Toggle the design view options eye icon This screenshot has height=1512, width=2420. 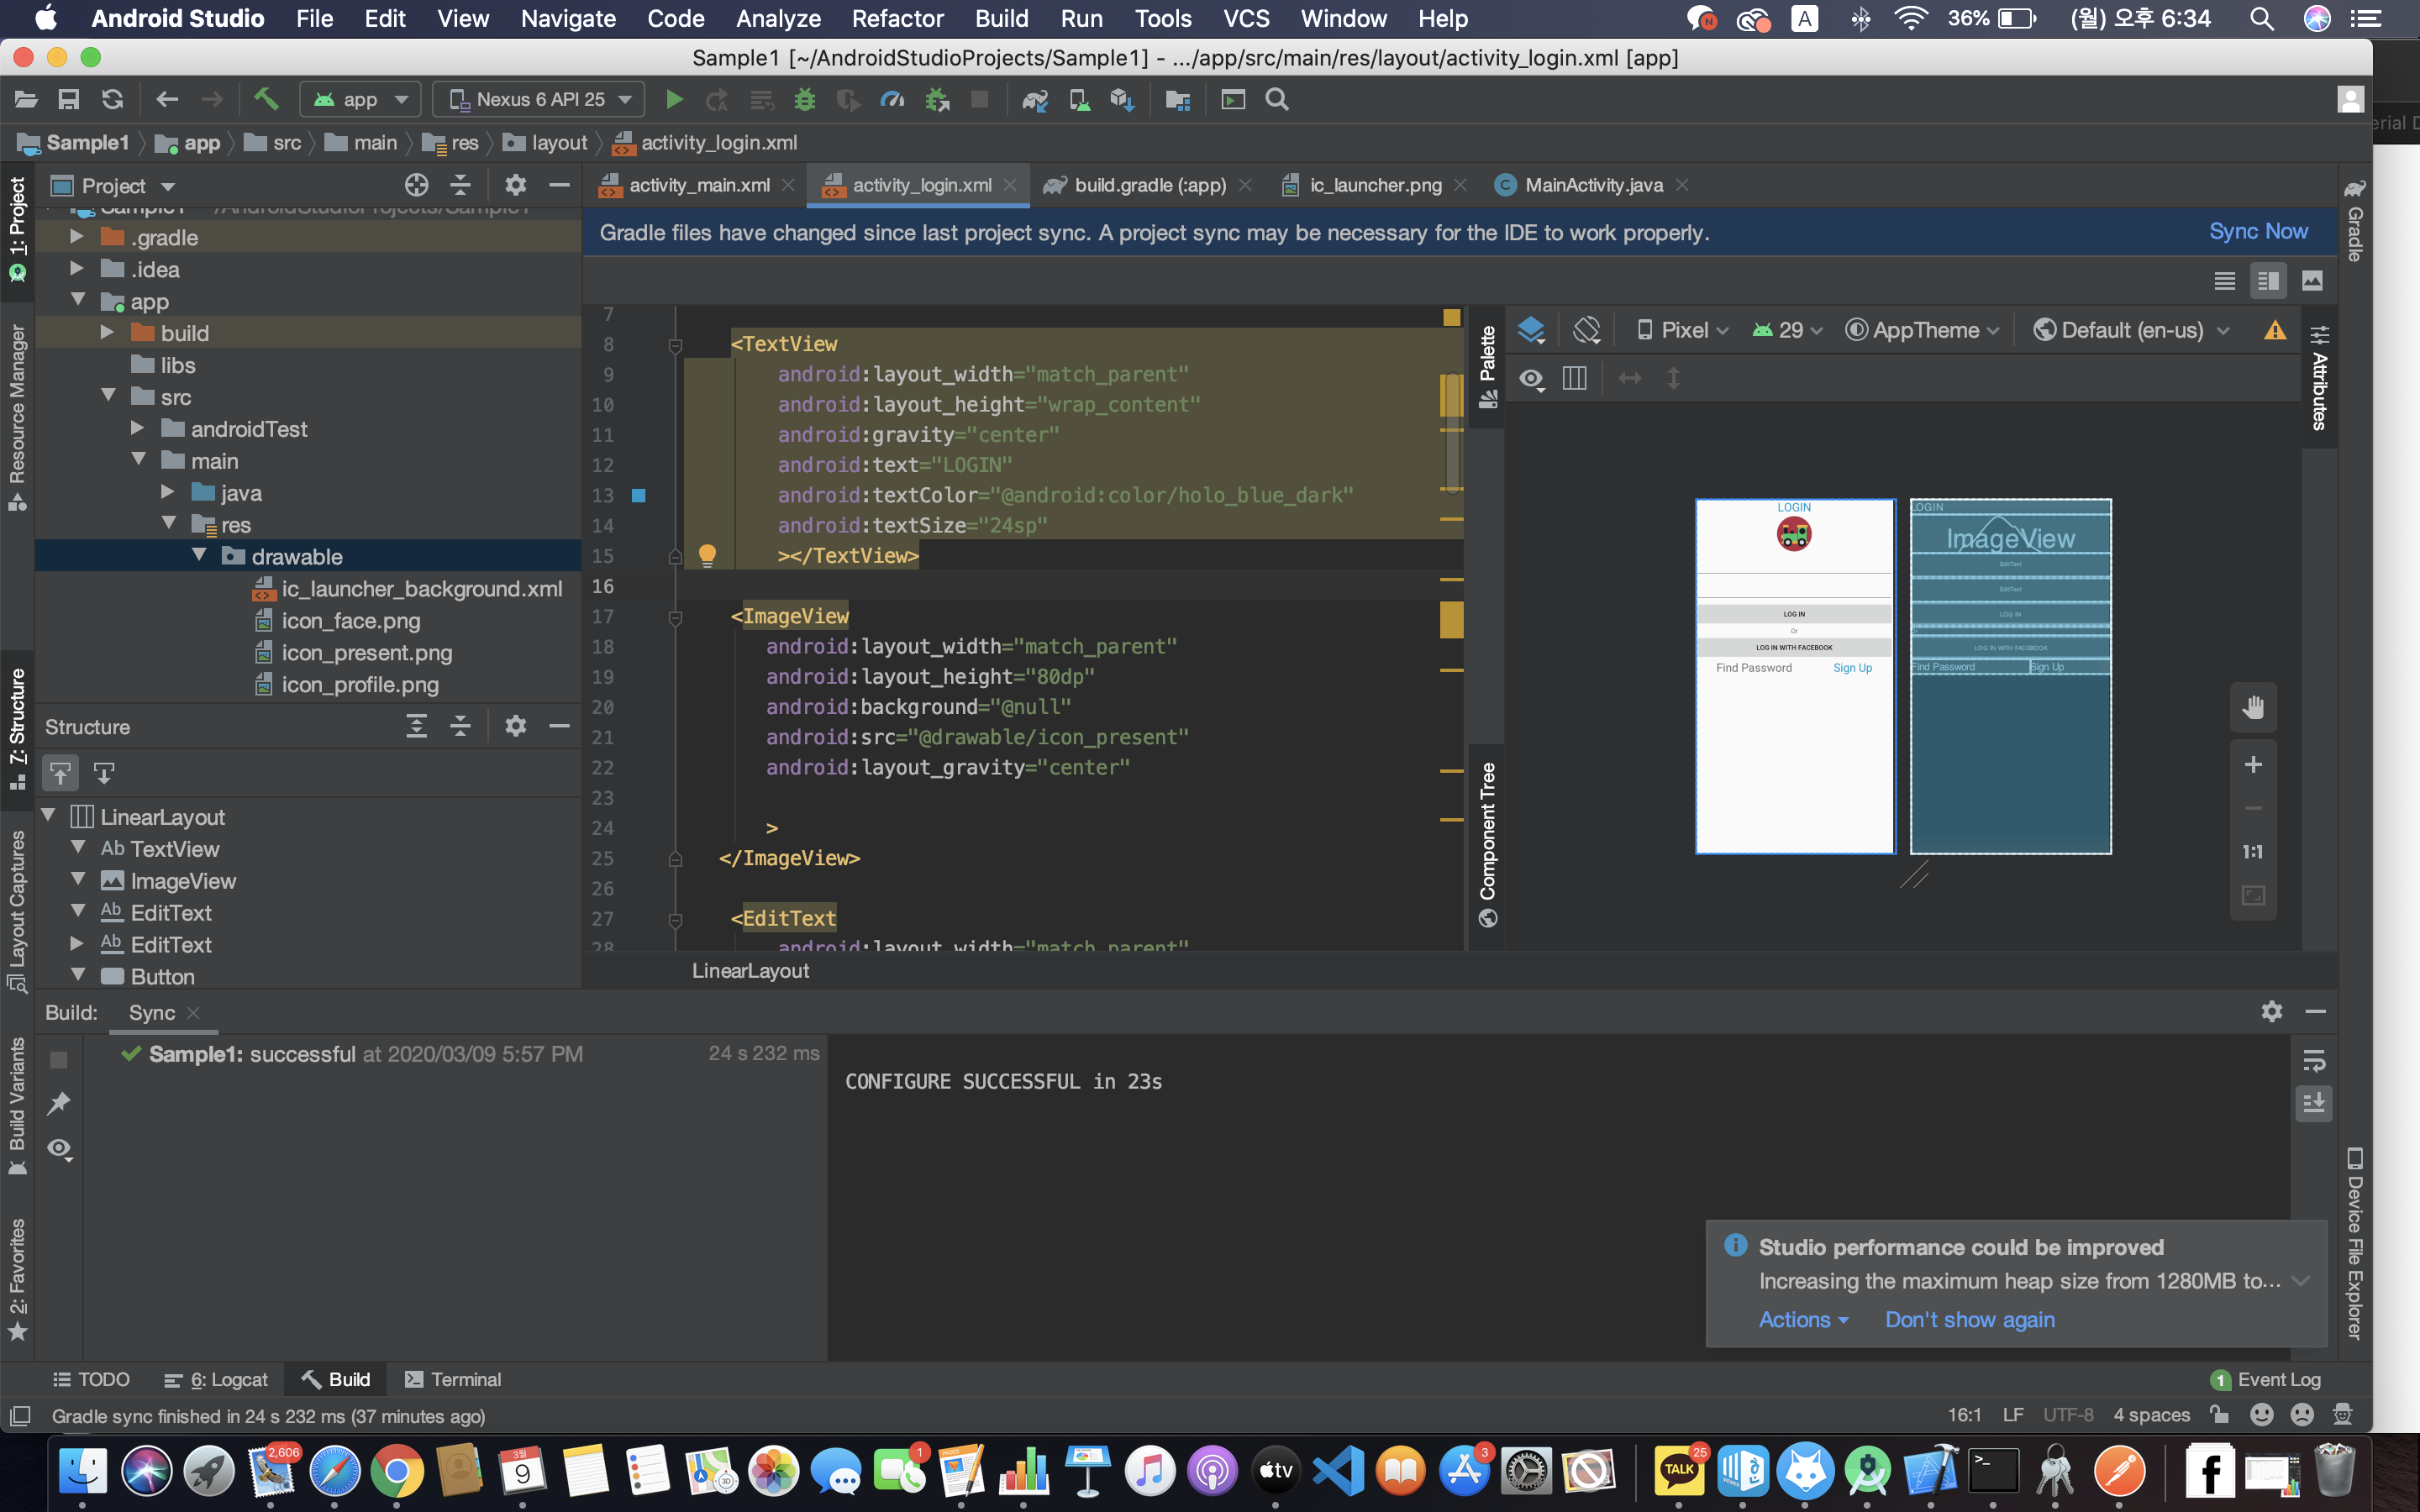(x=1531, y=379)
